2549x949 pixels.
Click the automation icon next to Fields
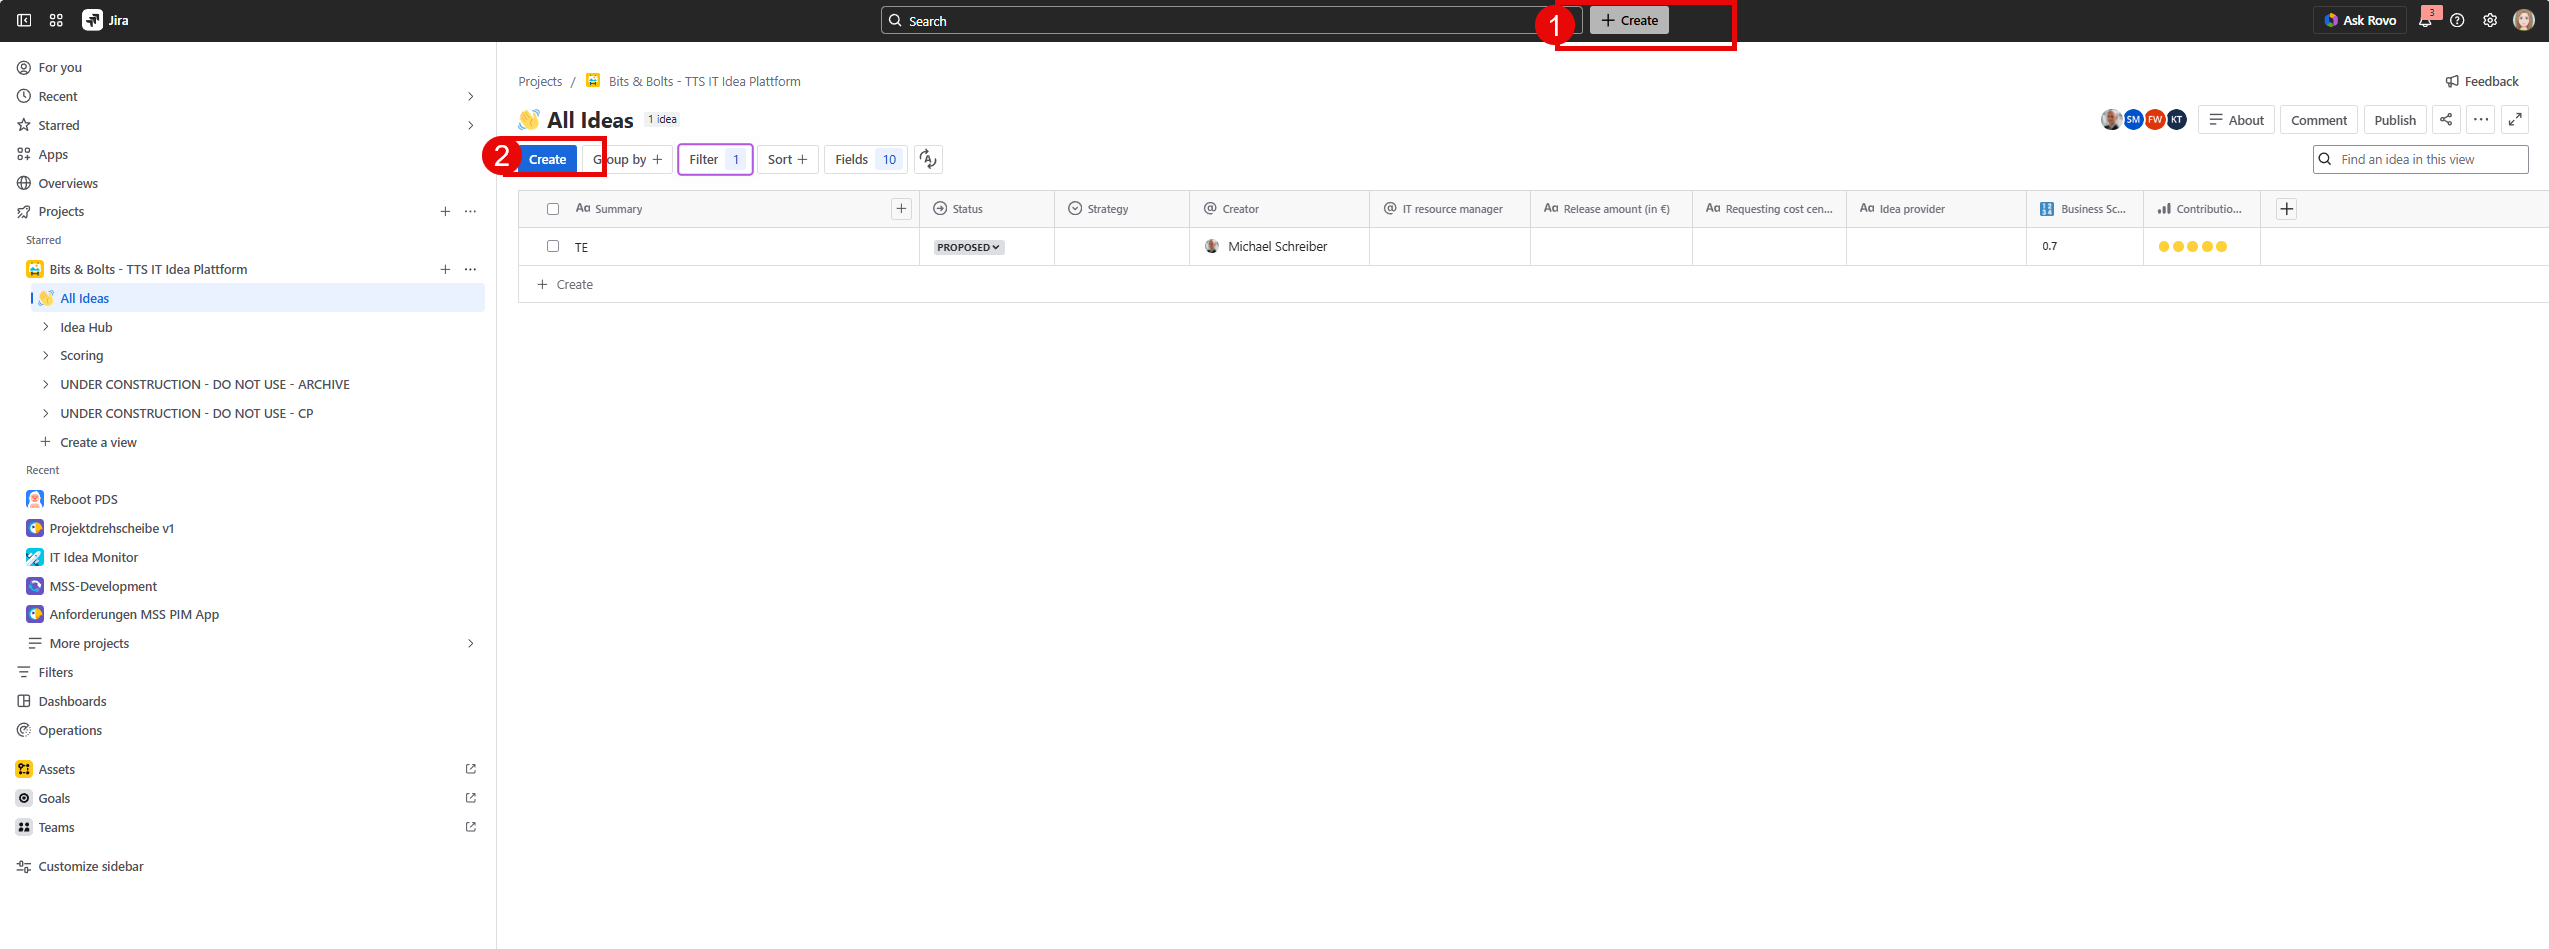(928, 159)
